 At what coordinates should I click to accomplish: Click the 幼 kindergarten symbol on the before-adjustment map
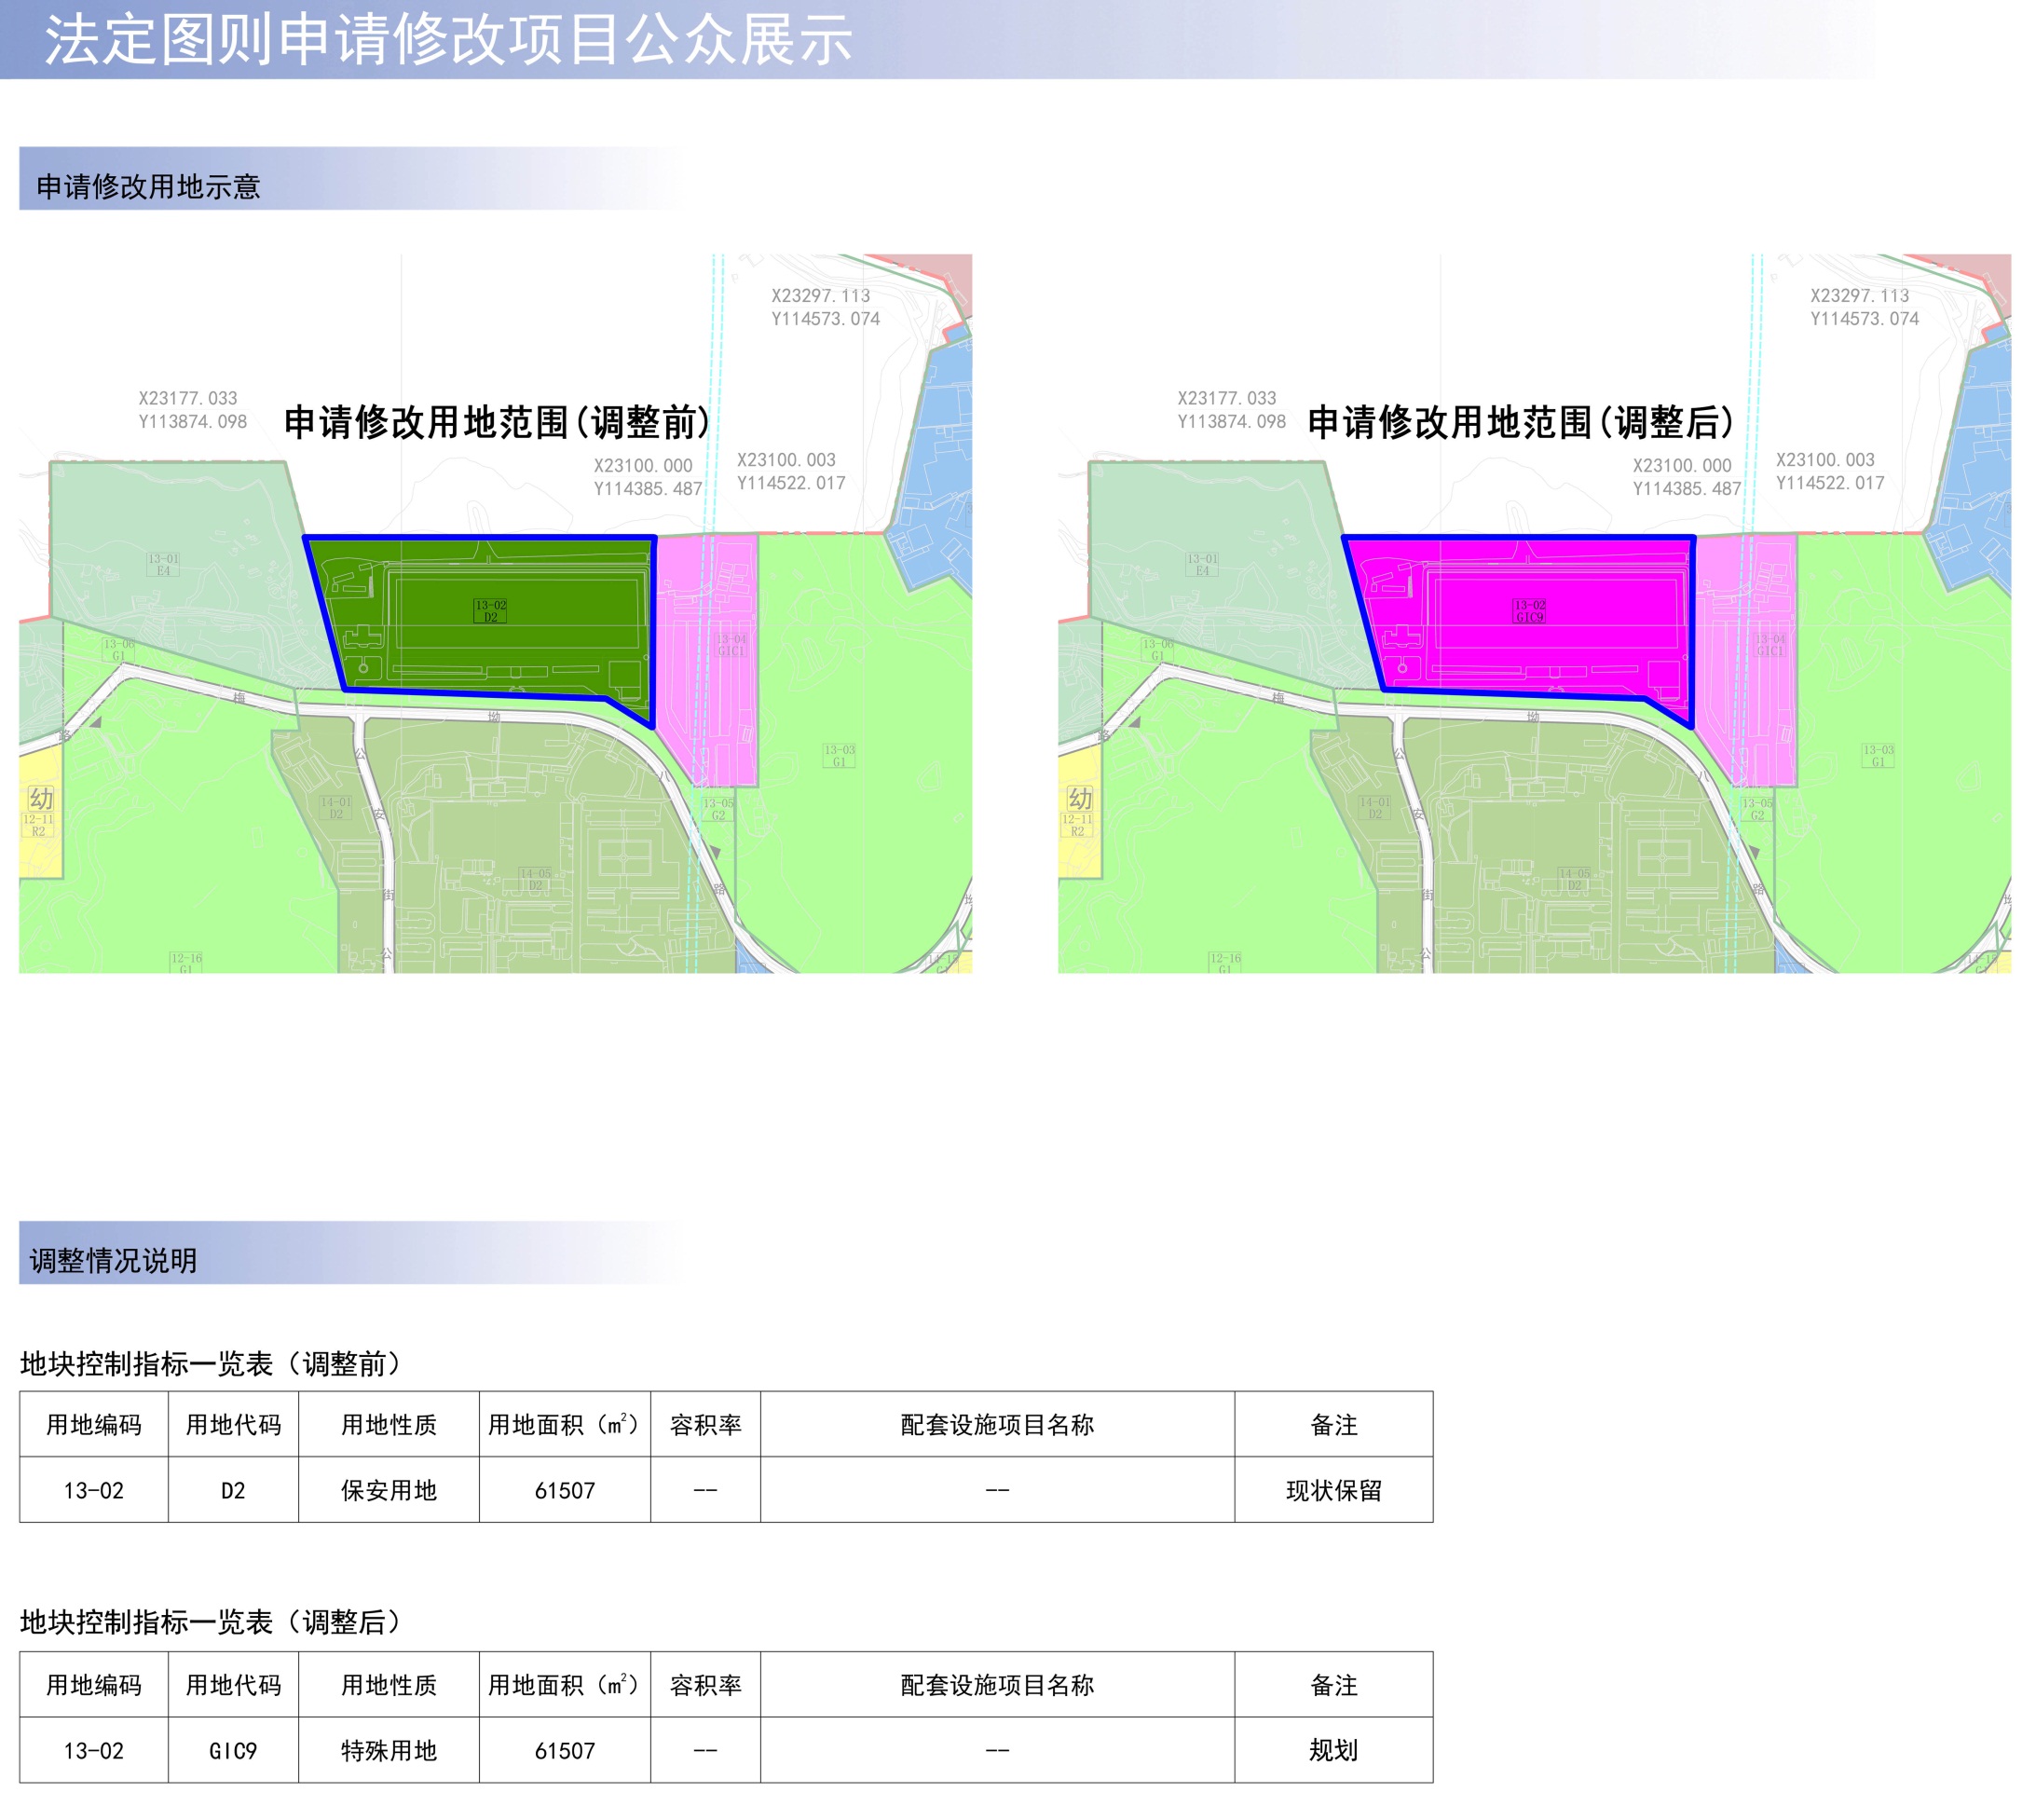[41, 798]
